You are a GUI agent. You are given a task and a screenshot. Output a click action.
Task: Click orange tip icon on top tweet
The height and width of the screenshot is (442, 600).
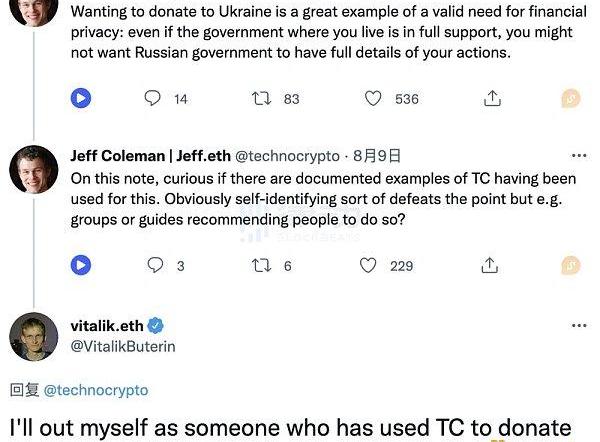[x=570, y=98]
